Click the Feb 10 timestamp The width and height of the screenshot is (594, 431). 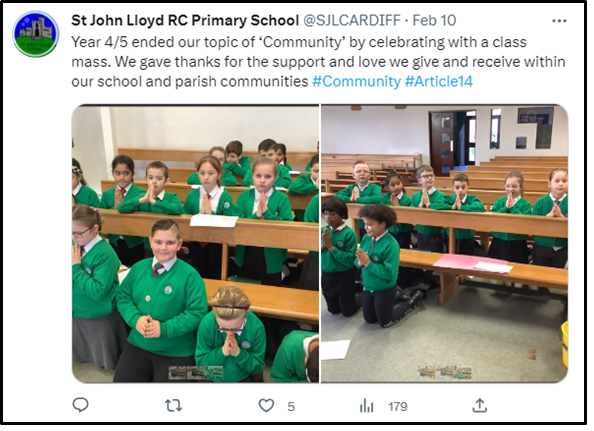coord(434,20)
